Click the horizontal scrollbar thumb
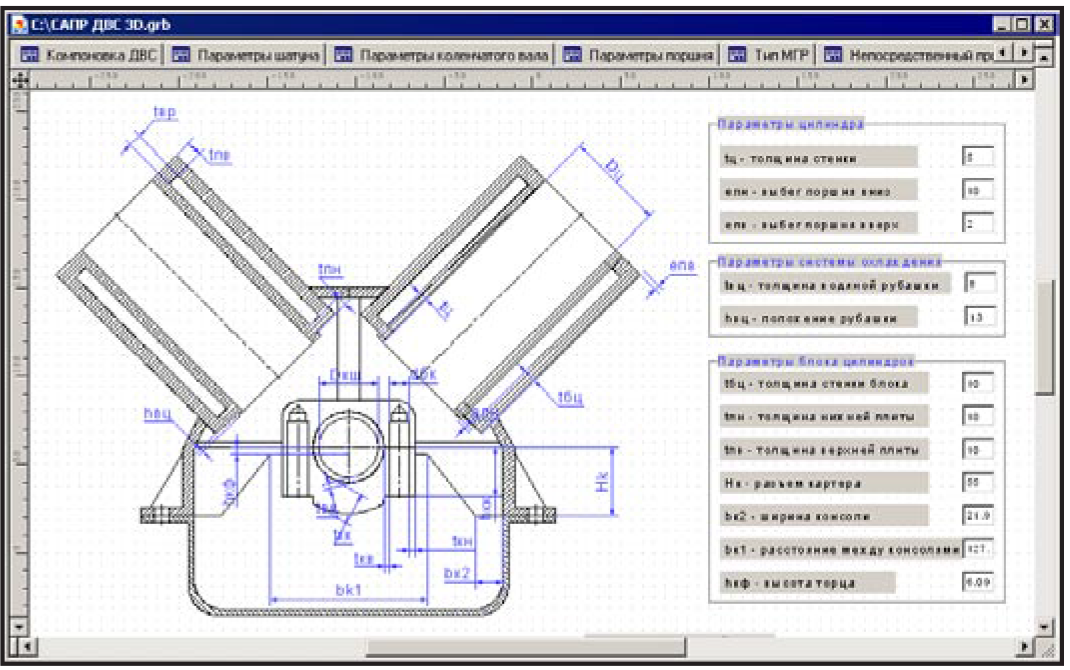Screen dimensions: 1070x670 point(525,646)
